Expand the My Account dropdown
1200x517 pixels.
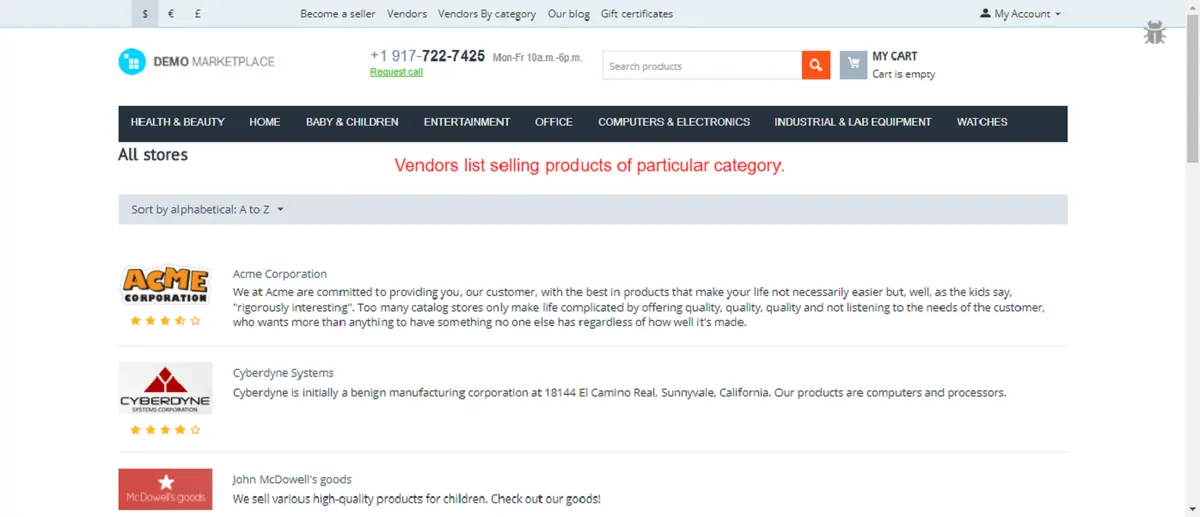click(1020, 14)
